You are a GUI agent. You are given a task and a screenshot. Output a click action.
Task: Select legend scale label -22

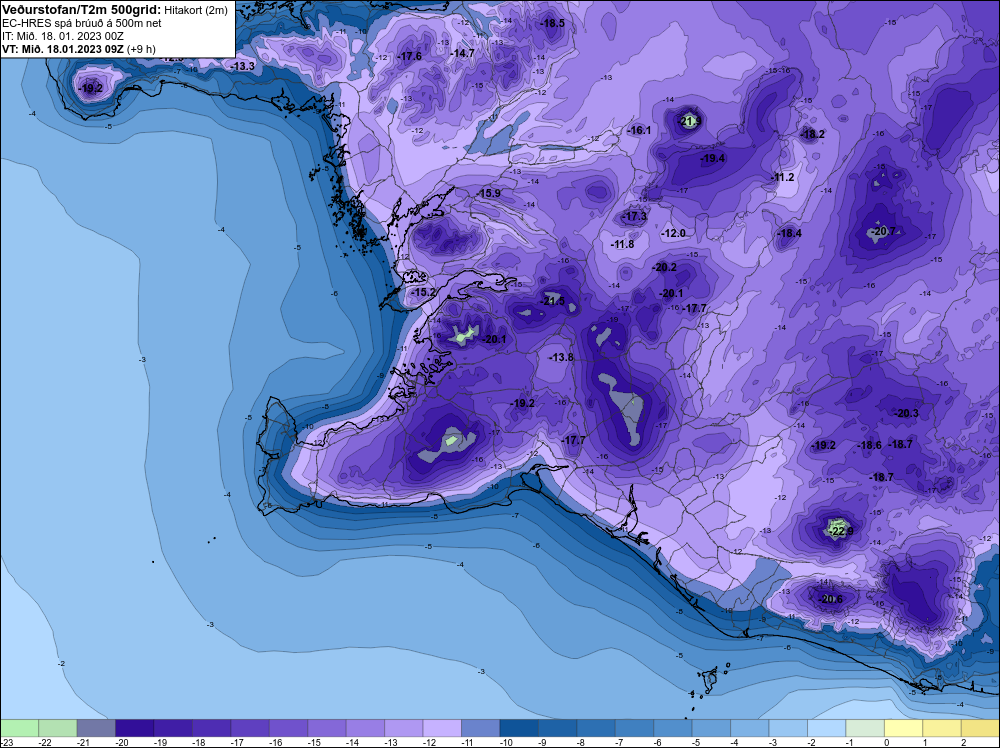click(45, 742)
